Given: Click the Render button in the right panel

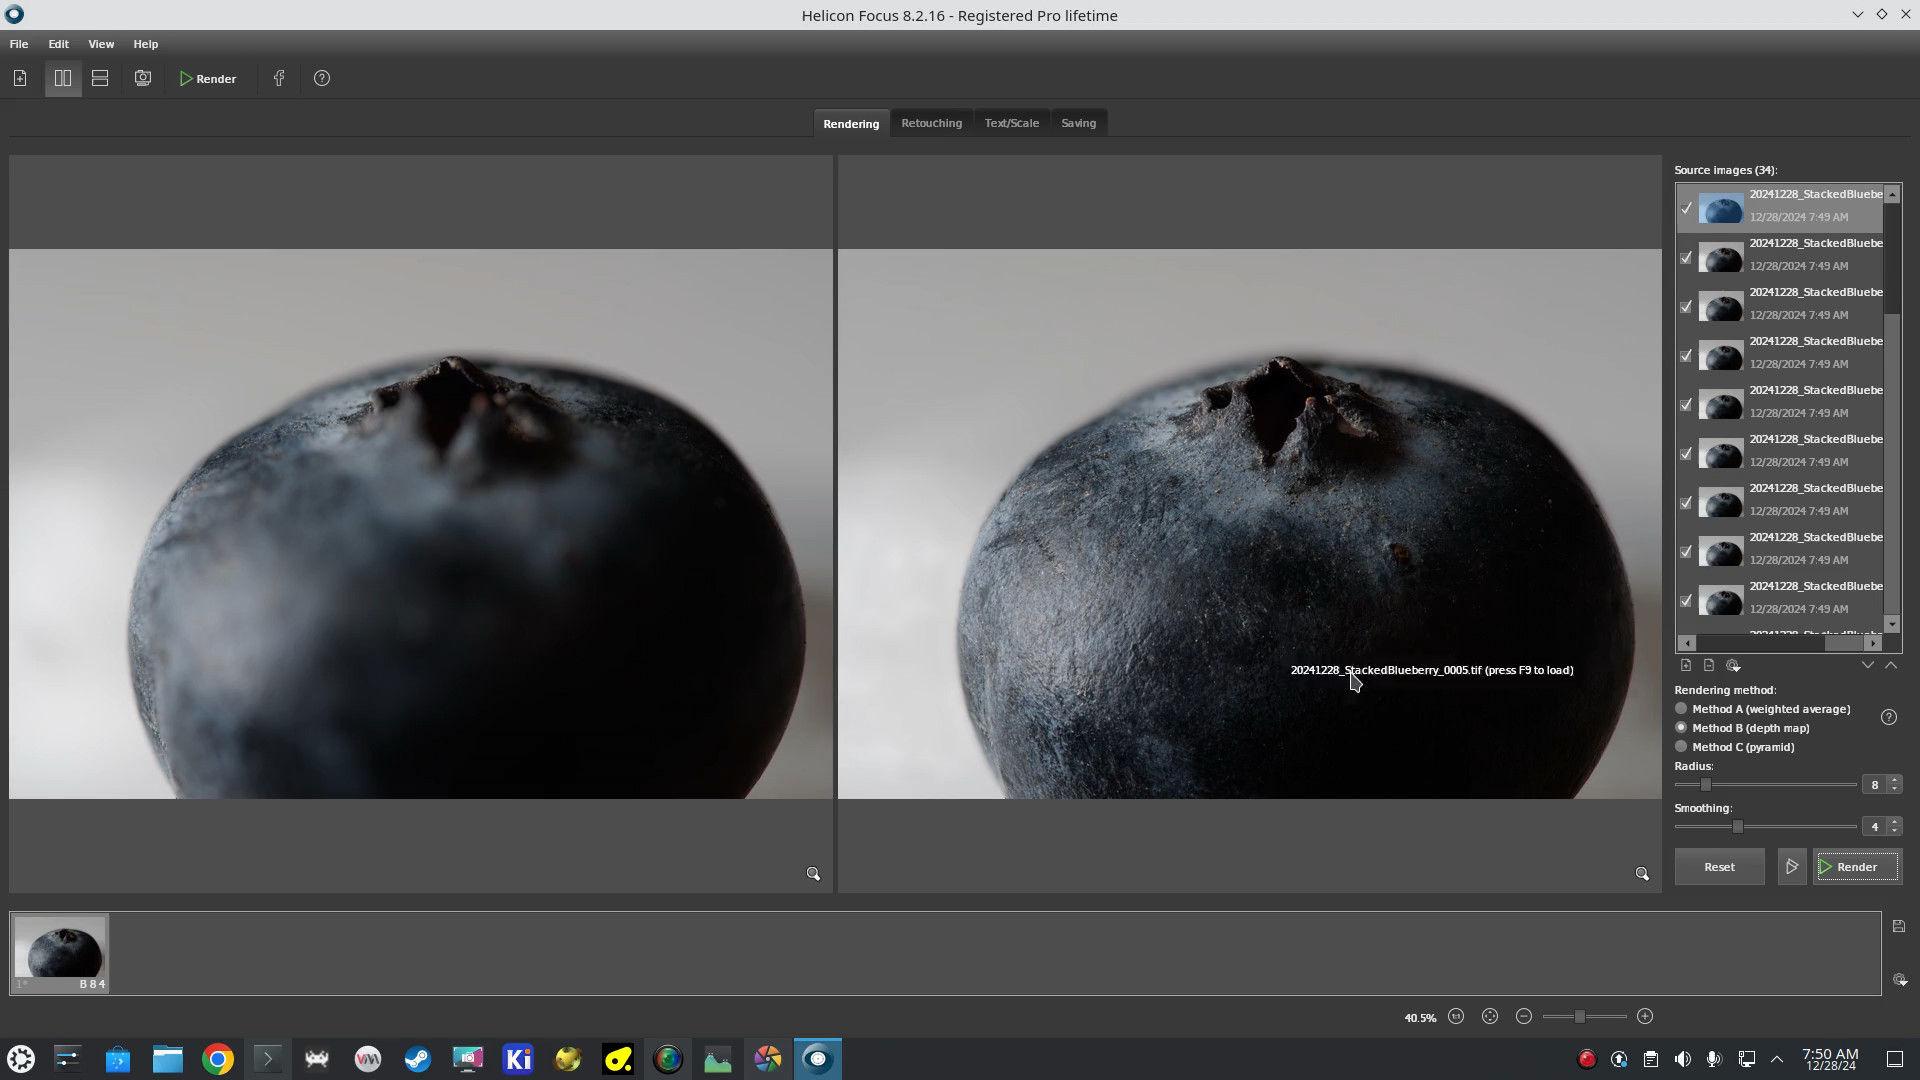Looking at the screenshot, I should 1857,867.
